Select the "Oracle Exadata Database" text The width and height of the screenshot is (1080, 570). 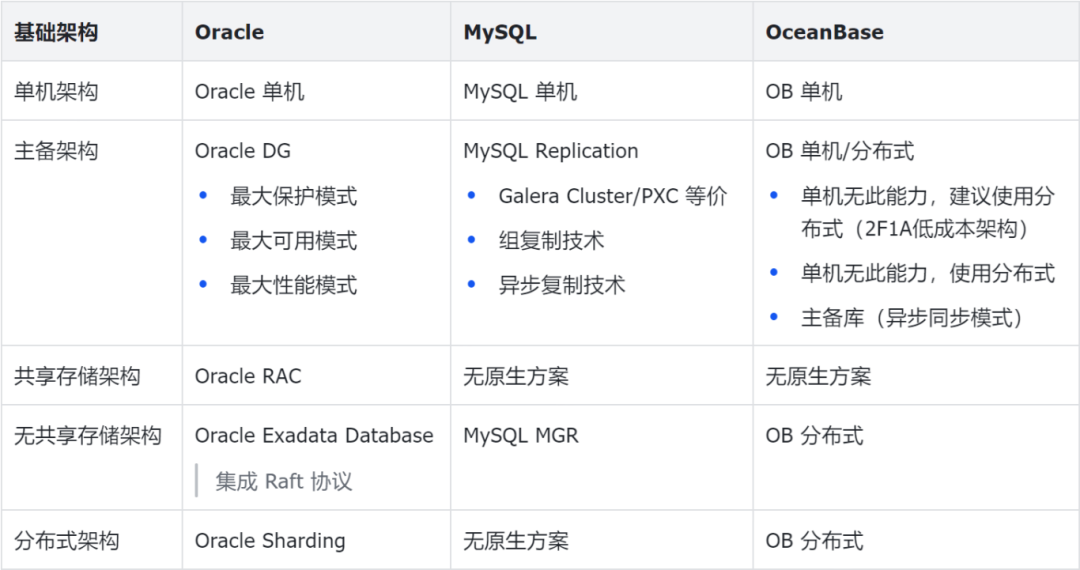click(314, 436)
